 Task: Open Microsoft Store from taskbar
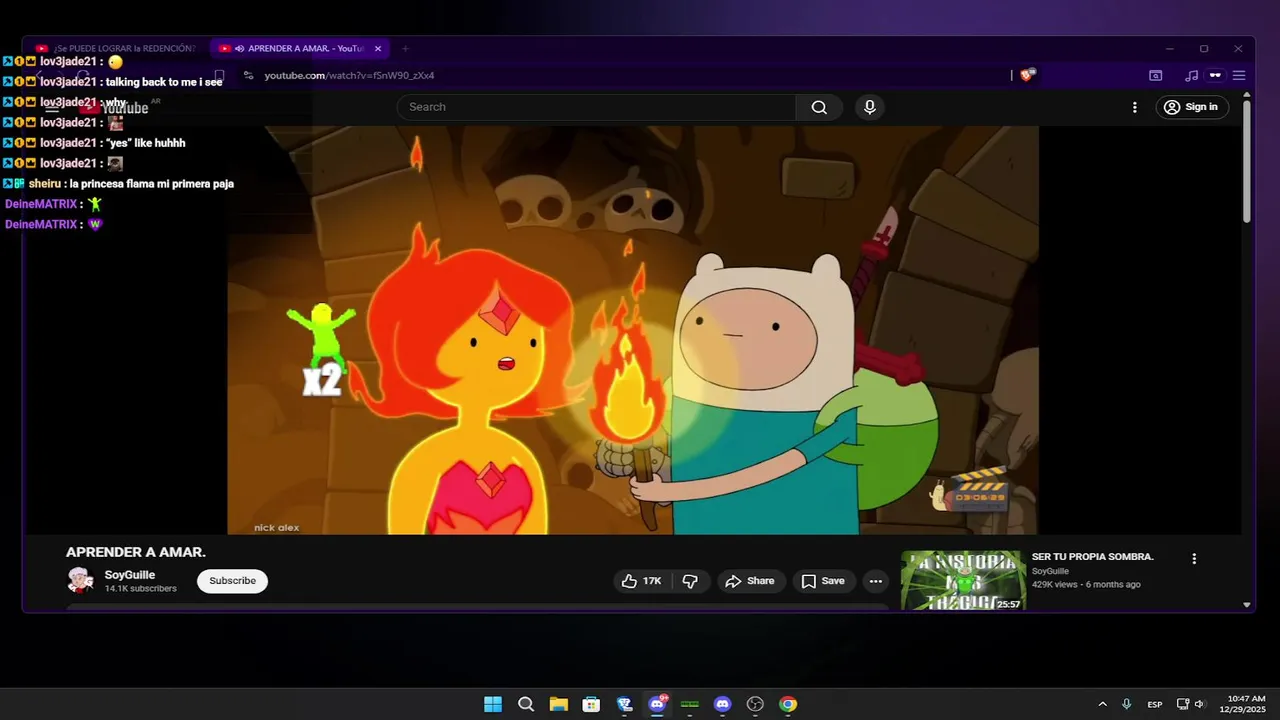(x=591, y=704)
